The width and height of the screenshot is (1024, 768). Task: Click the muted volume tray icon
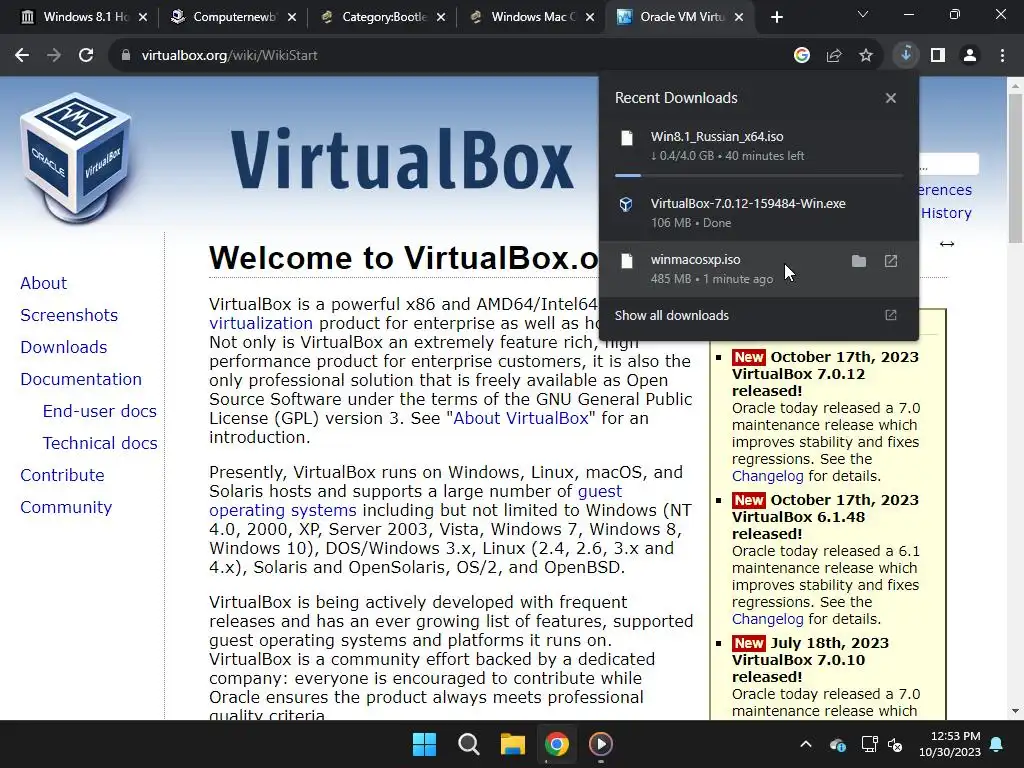point(895,744)
